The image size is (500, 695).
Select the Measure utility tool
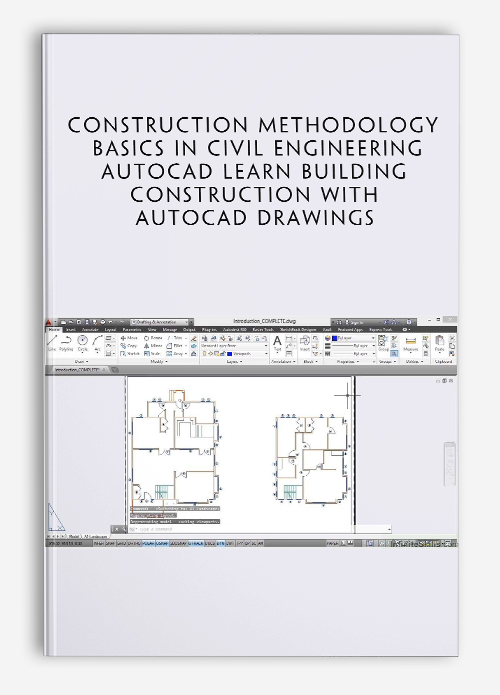tap(411, 344)
